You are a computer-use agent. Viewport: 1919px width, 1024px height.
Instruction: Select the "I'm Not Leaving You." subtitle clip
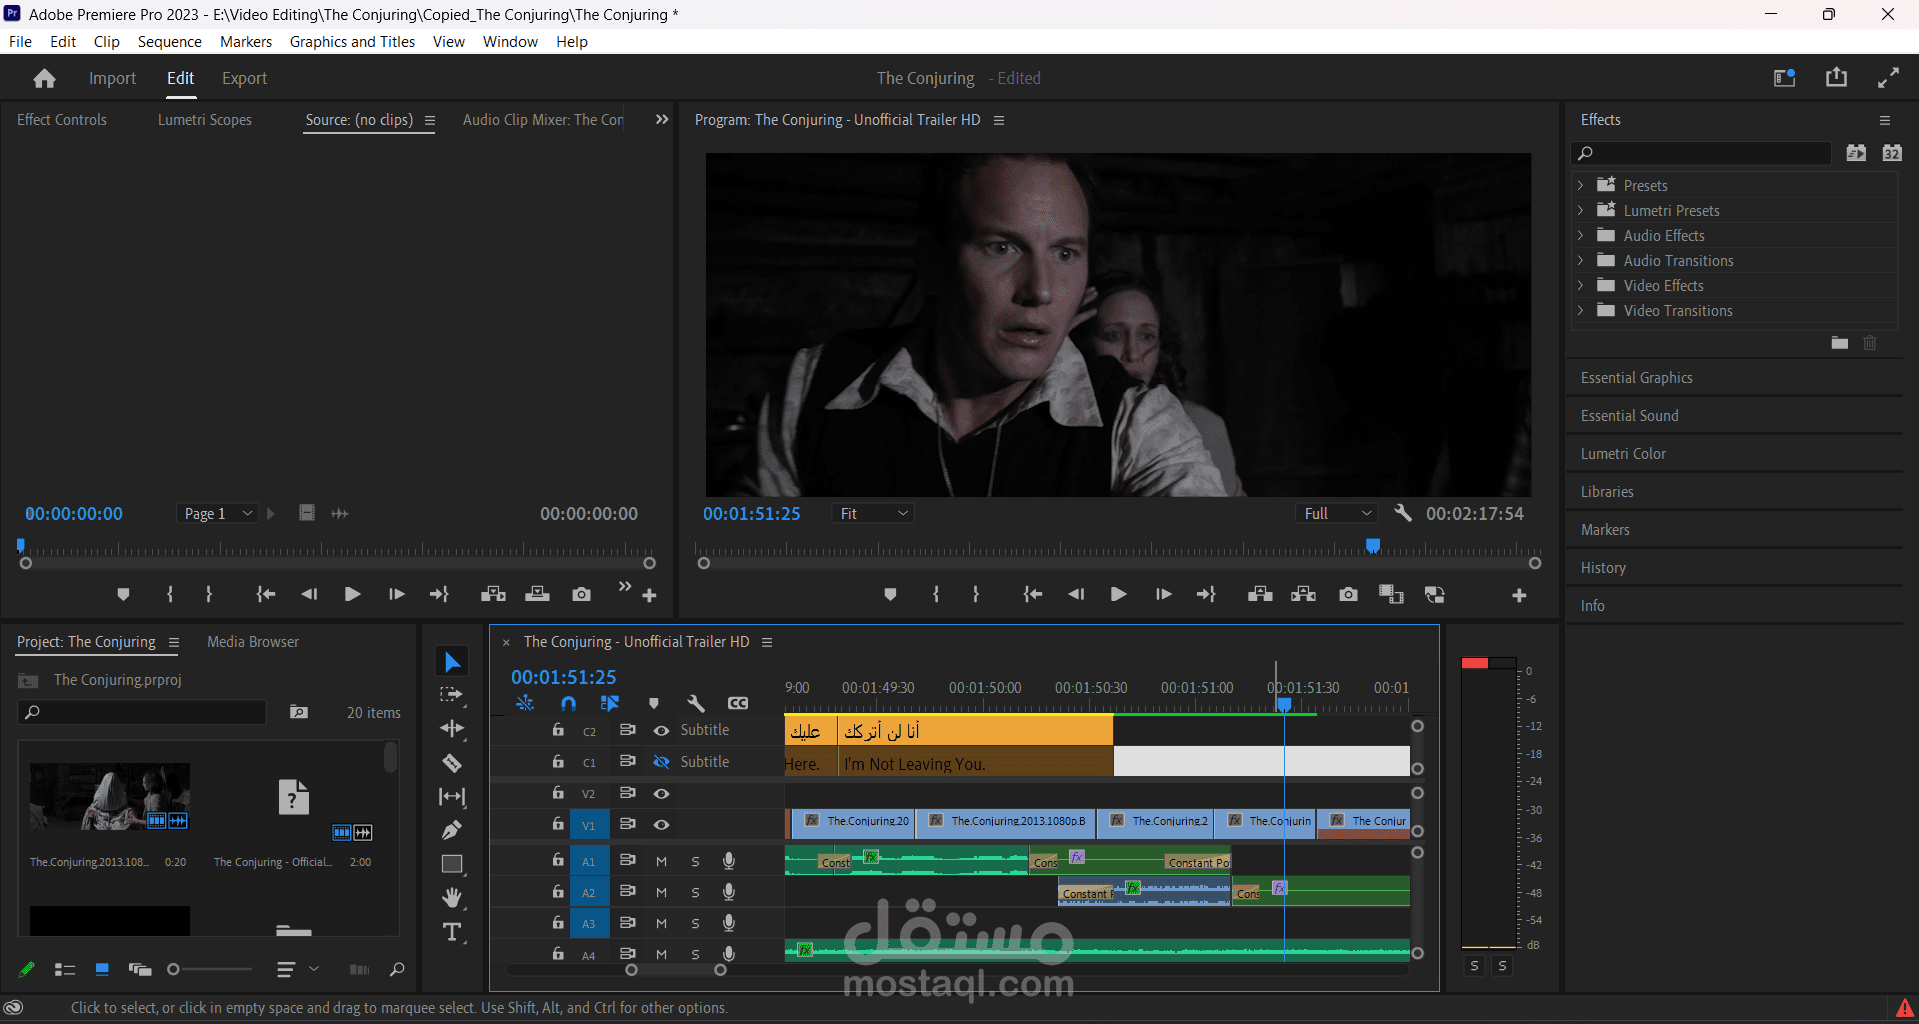pos(977,763)
